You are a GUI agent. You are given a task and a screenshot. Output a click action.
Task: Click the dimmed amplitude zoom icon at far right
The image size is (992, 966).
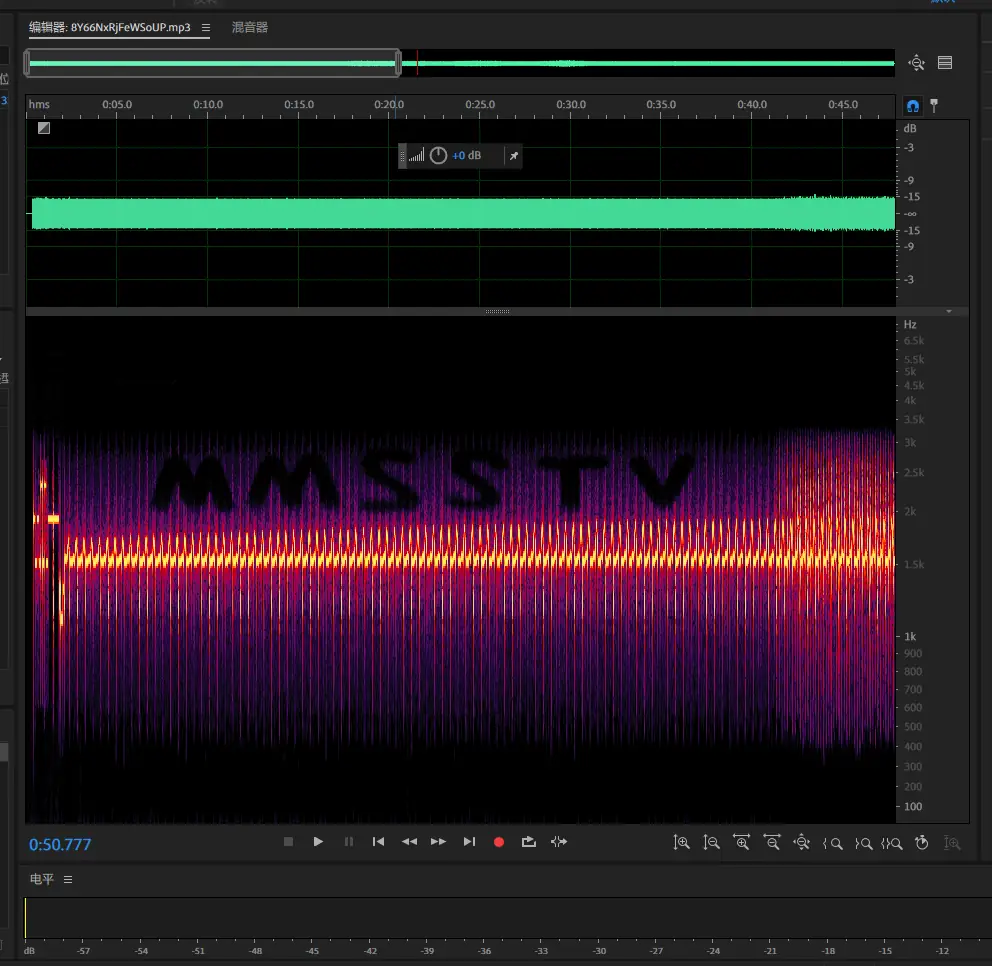point(952,843)
